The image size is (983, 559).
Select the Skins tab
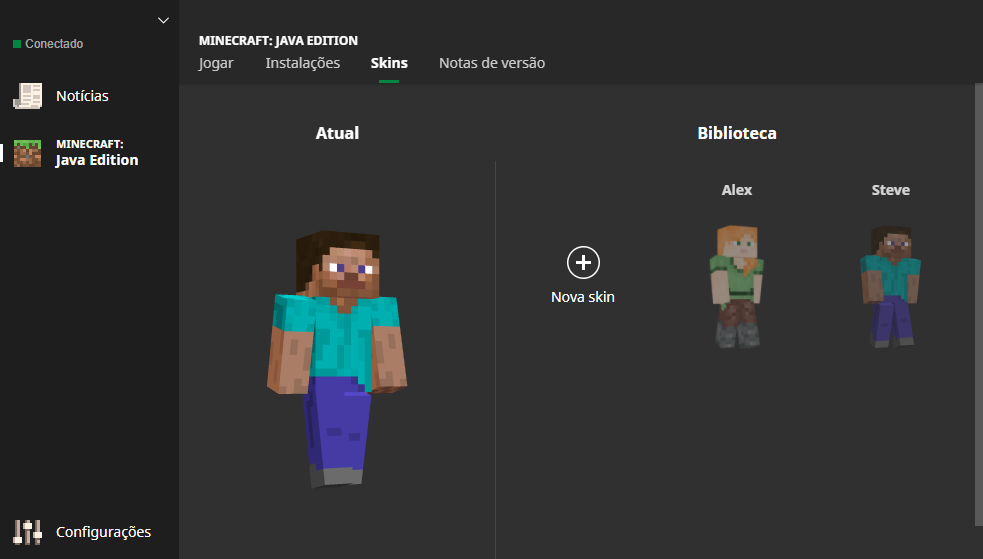[x=389, y=63]
